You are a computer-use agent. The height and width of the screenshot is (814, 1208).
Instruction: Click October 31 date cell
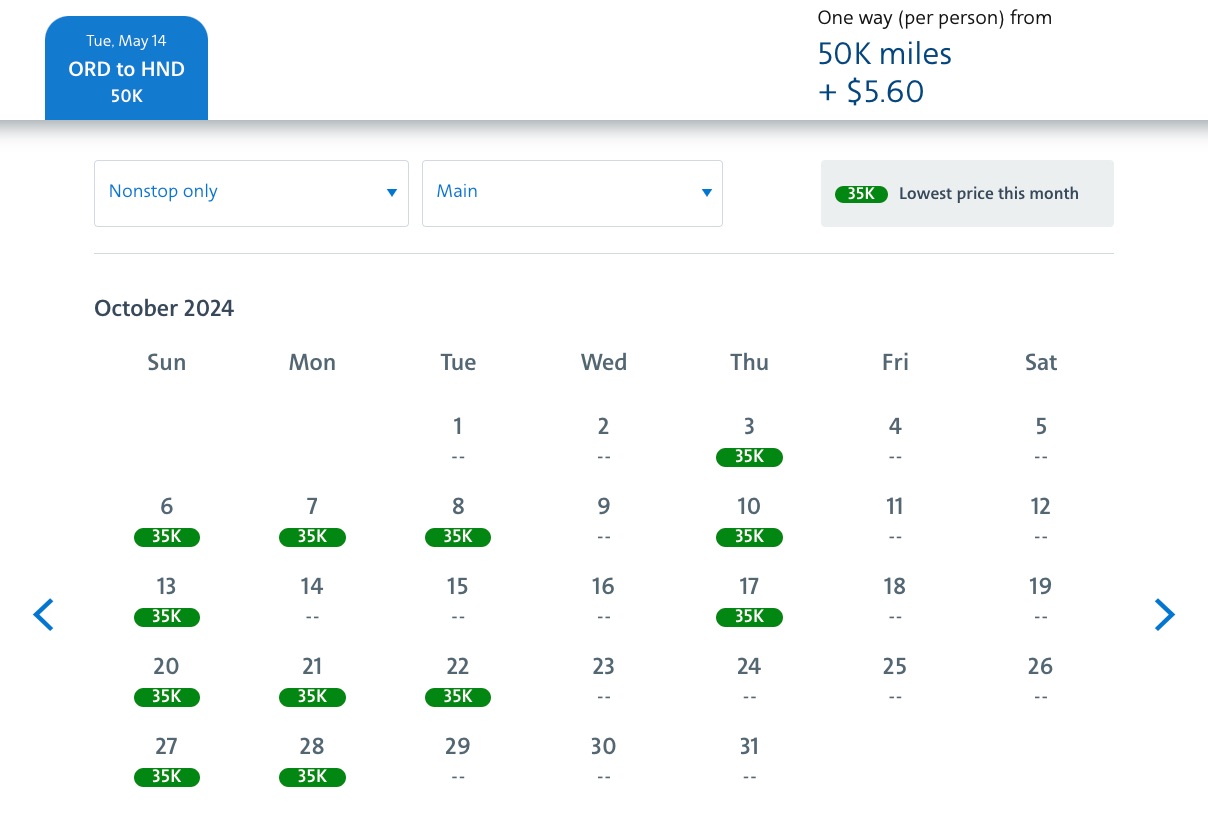pos(749,761)
